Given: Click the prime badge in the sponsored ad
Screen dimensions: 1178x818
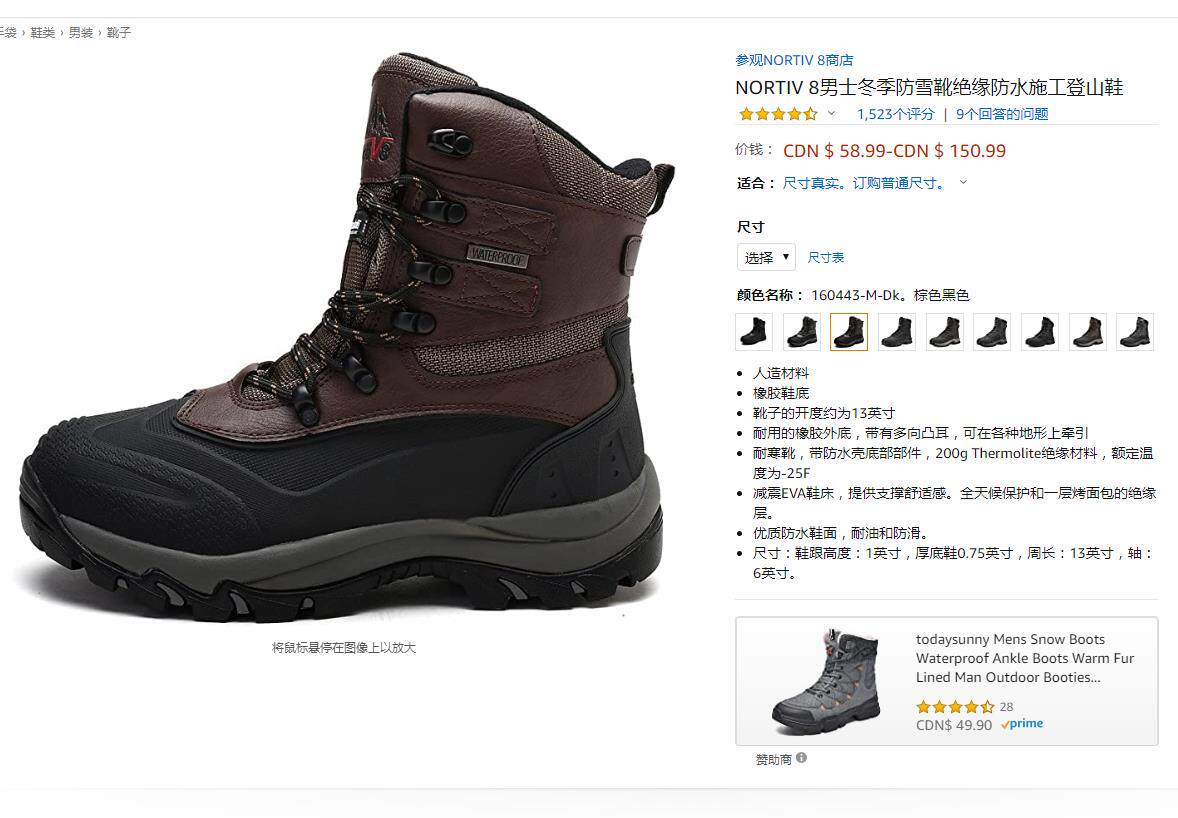Looking at the screenshot, I should 1022,724.
